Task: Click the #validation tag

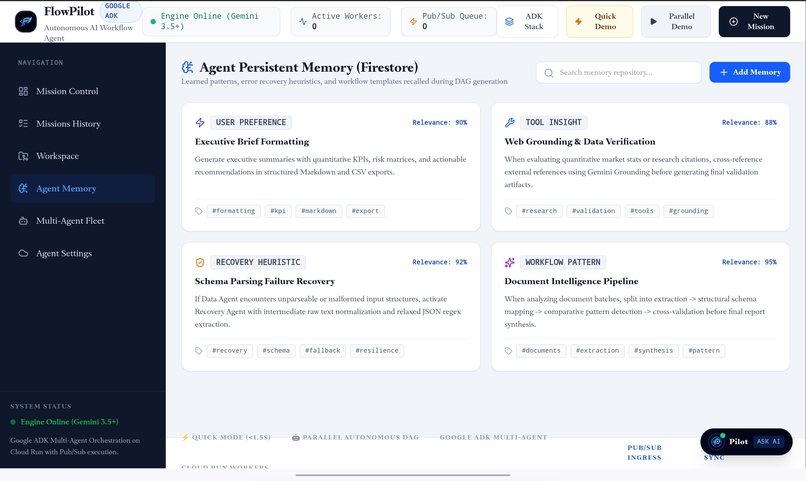Action: tap(593, 211)
